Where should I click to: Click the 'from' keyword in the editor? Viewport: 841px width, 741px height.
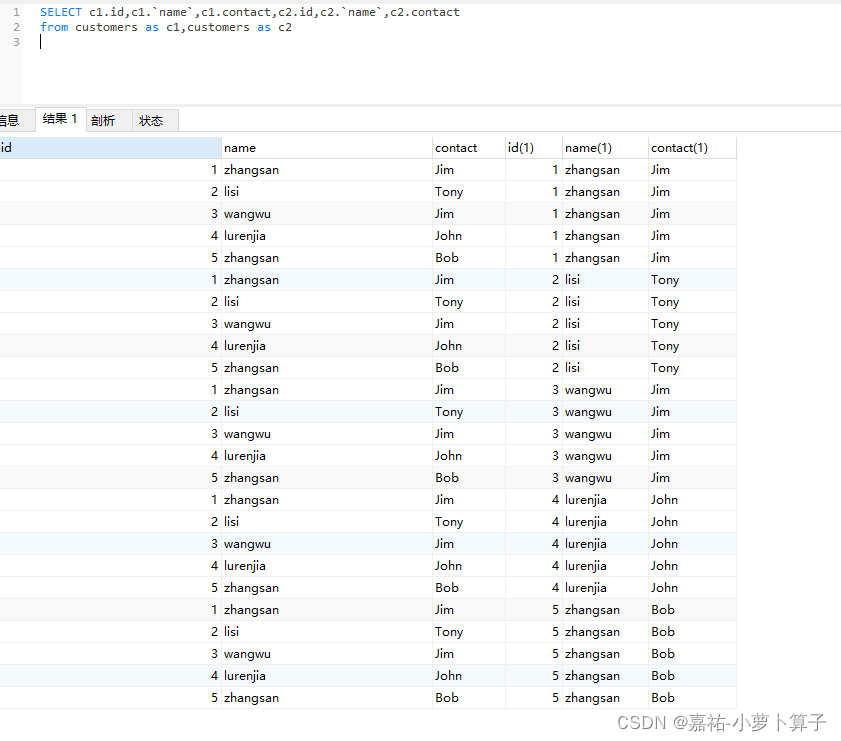tap(54, 27)
